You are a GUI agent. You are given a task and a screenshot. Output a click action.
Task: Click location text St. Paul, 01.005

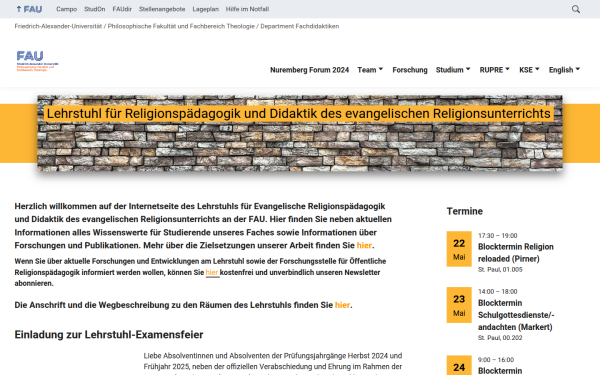[x=500, y=270]
